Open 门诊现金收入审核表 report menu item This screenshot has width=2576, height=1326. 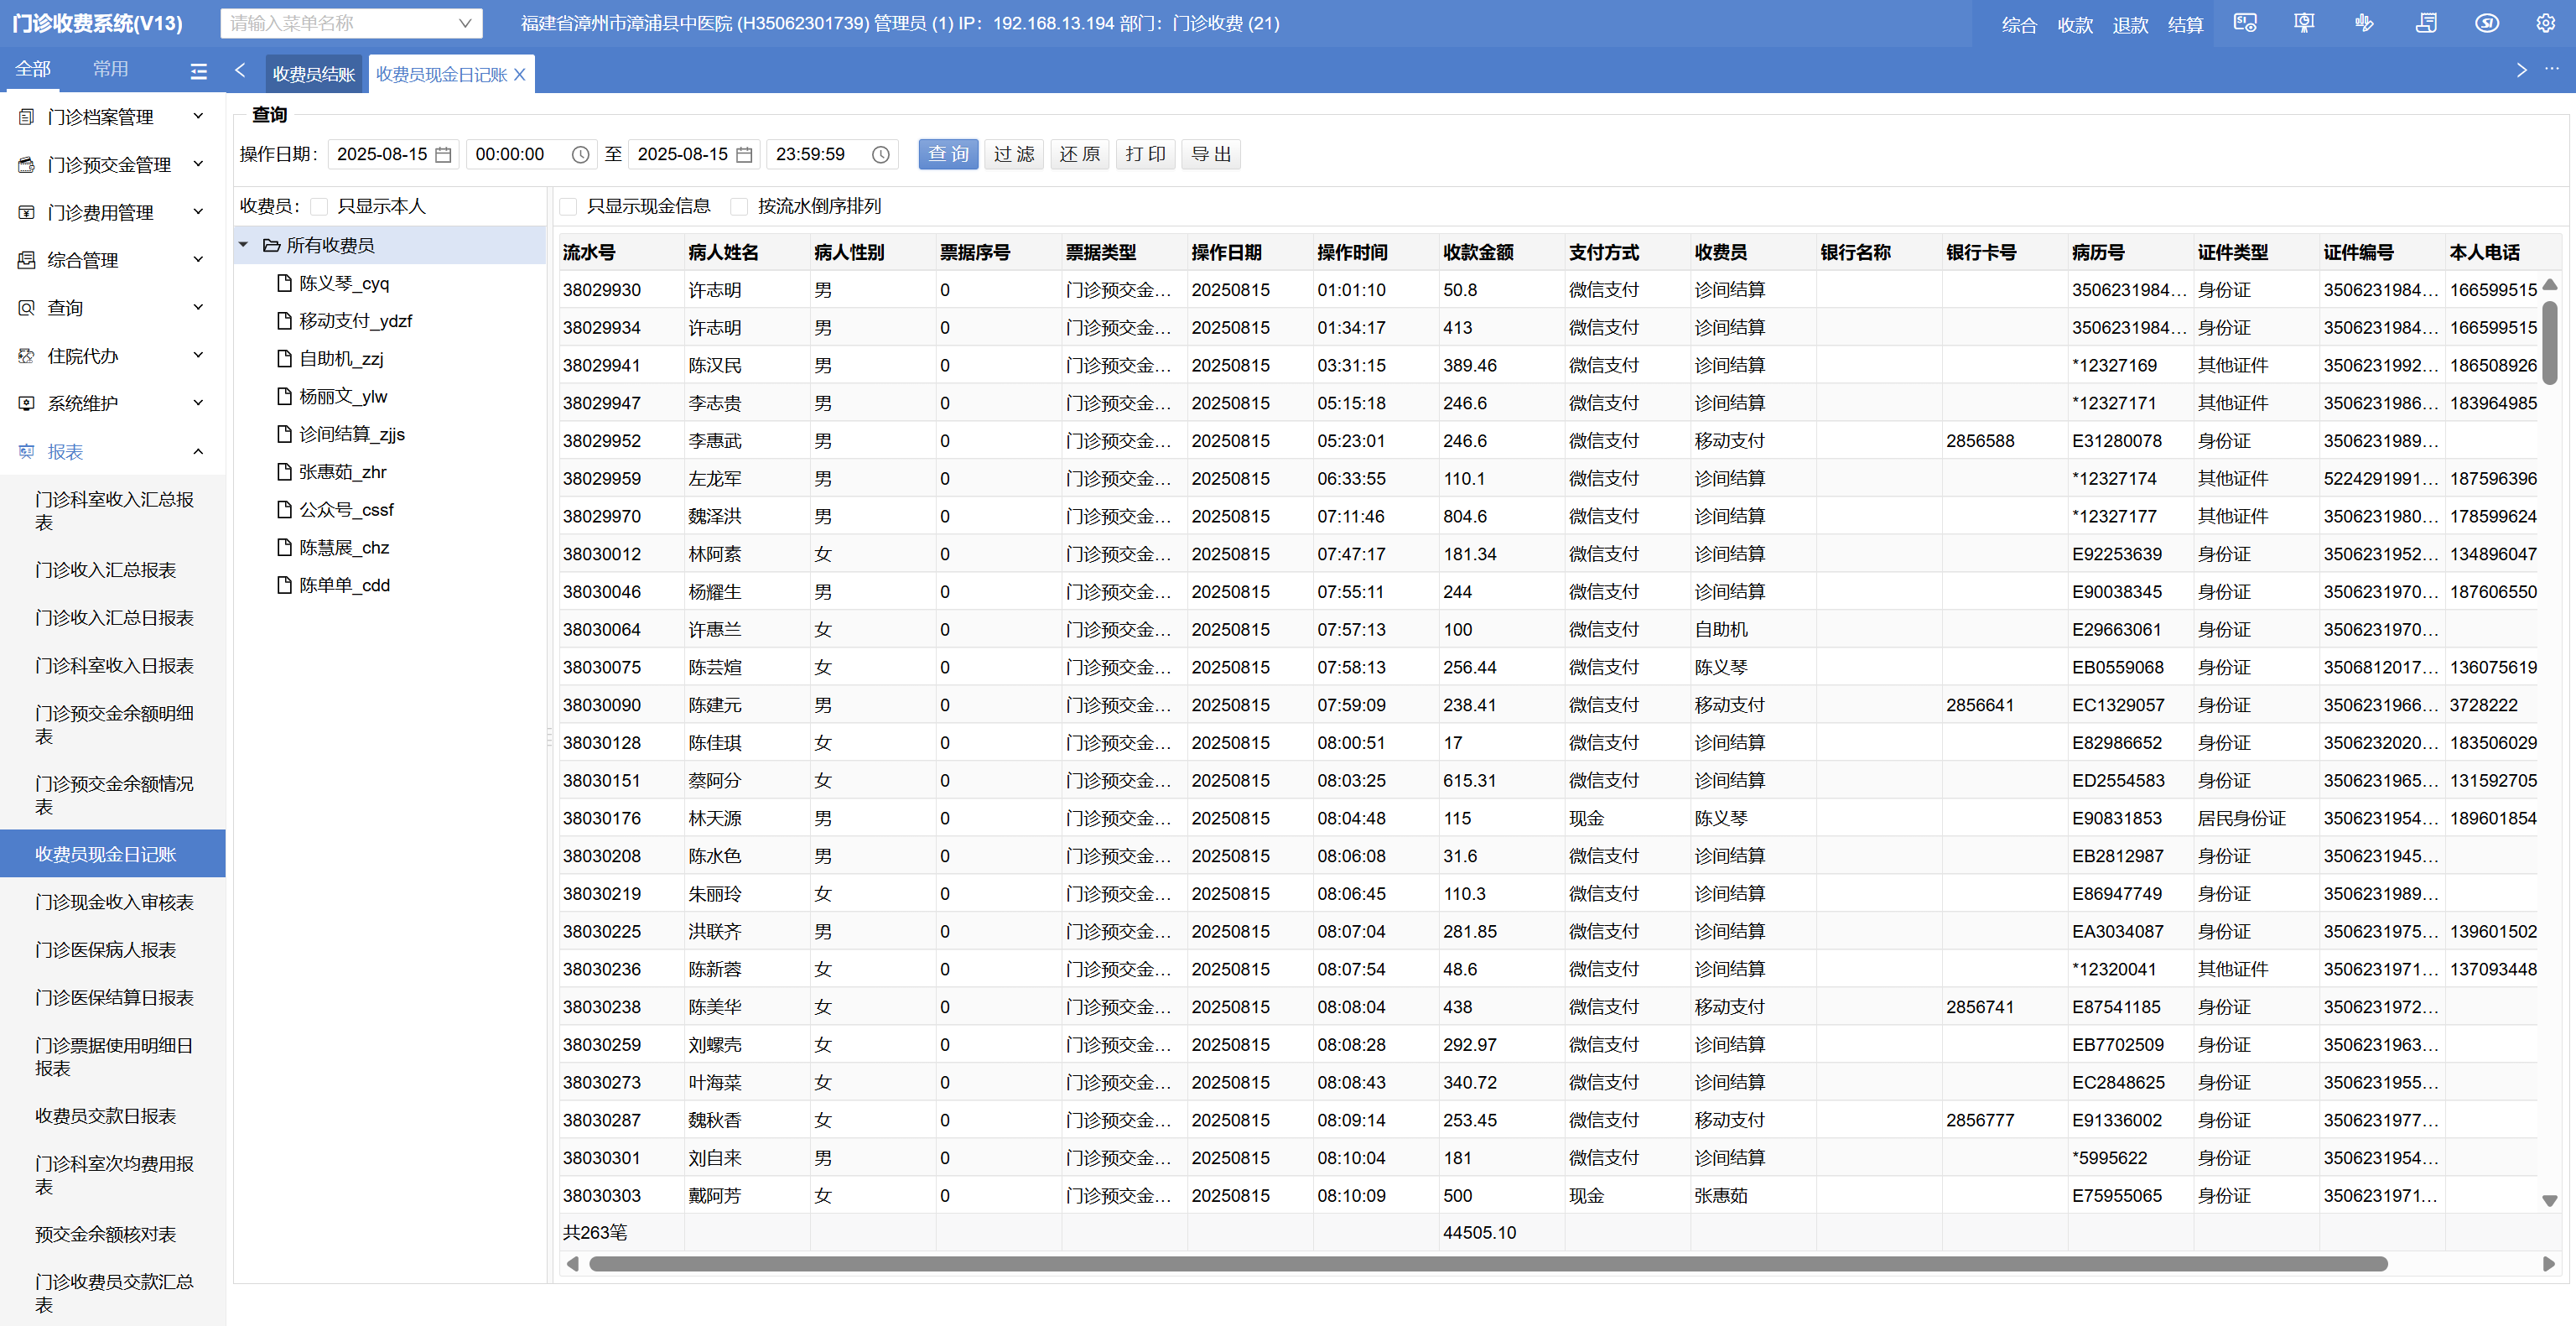(113, 902)
